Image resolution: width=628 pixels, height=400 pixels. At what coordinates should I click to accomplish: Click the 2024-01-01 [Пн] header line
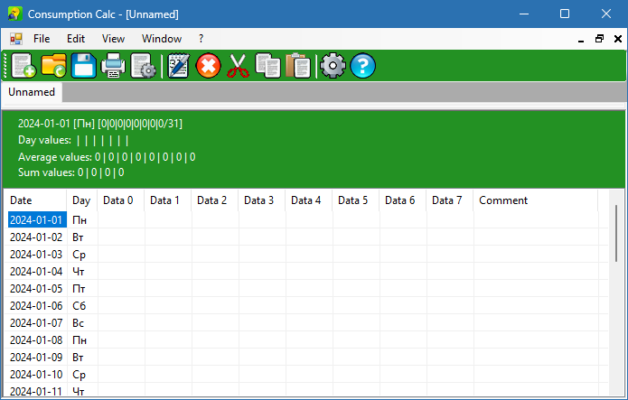(x=100, y=124)
